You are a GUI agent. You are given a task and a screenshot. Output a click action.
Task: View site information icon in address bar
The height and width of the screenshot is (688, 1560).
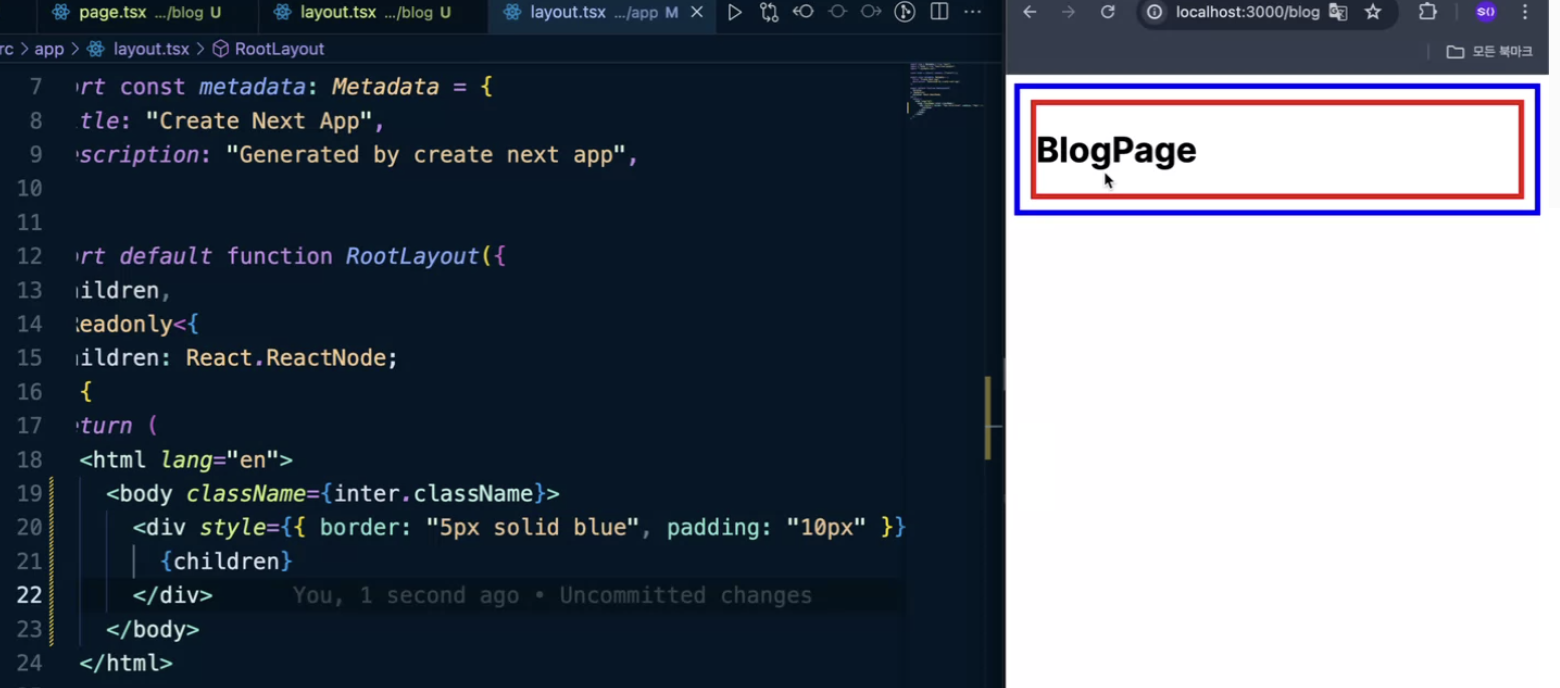click(x=1155, y=12)
